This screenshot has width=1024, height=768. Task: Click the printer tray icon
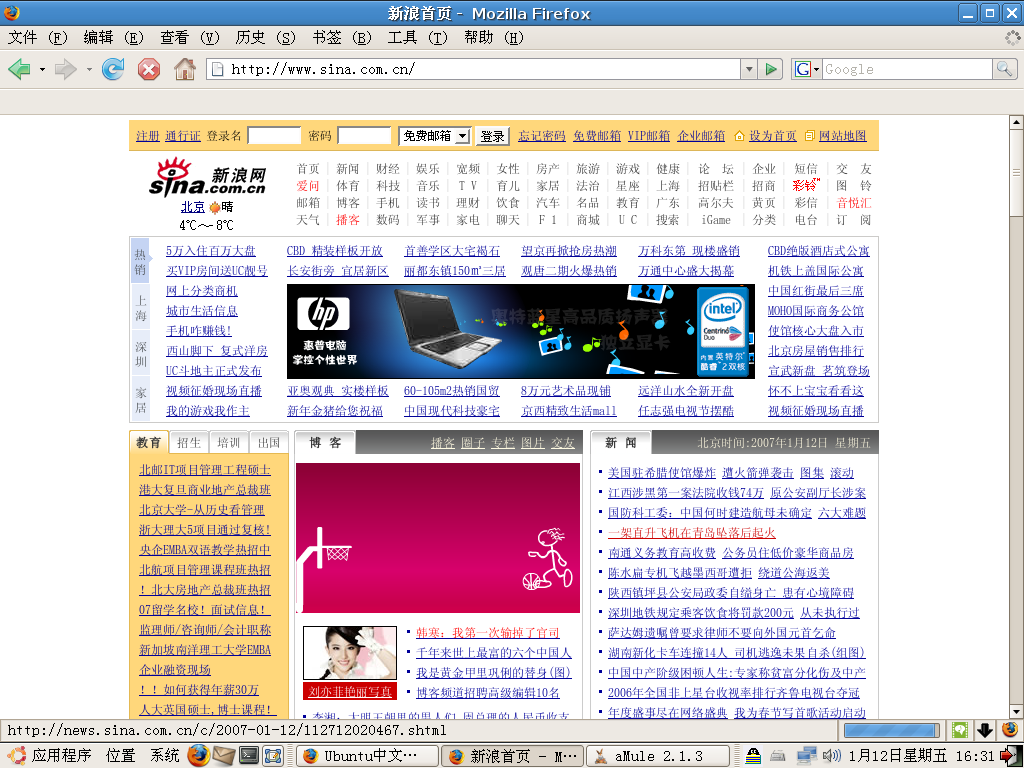click(778, 756)
